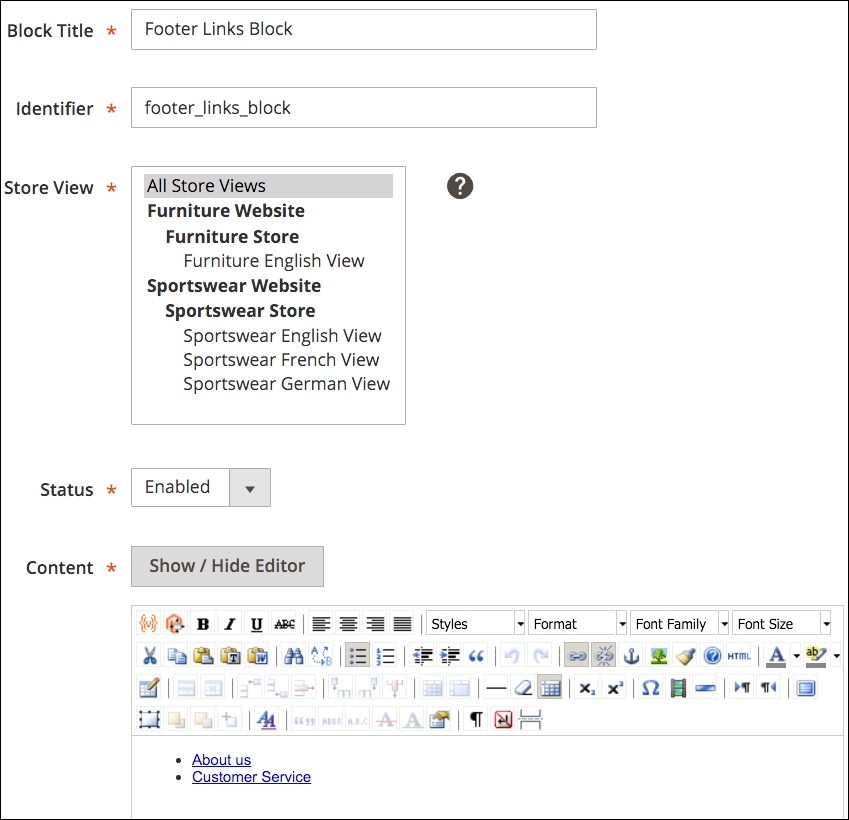Viewport: 849px width, 820px height.
Task: Click the Show / Hide Editor button
Action: click(x=227, y=566)
